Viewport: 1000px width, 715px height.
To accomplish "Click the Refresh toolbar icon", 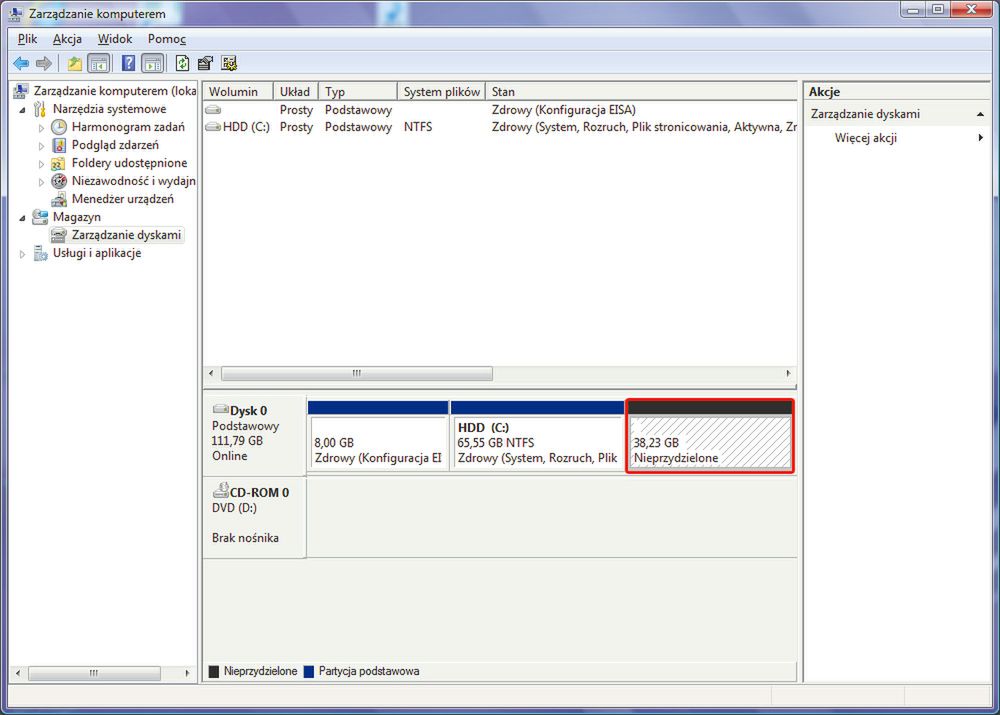I will tap(182, 63).
